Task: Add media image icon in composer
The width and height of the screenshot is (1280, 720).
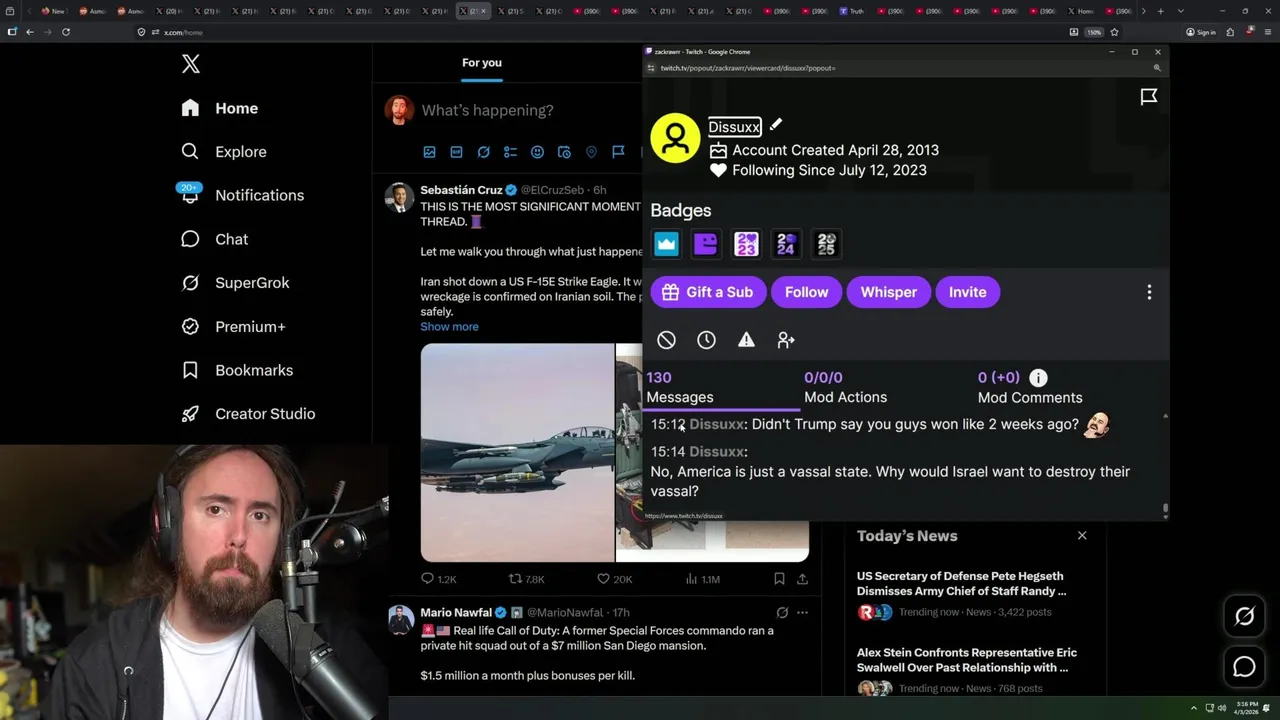Action: pos(429,152)
